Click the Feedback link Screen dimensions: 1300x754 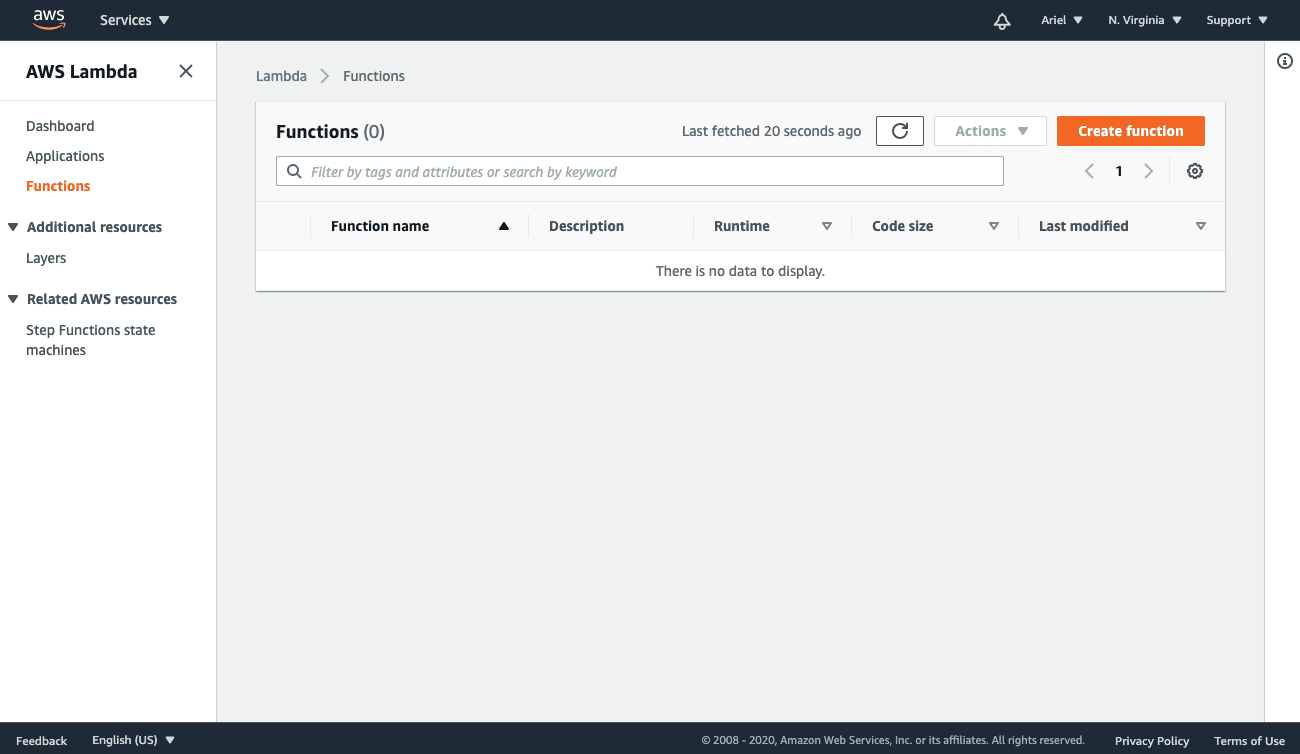point(41,740)
